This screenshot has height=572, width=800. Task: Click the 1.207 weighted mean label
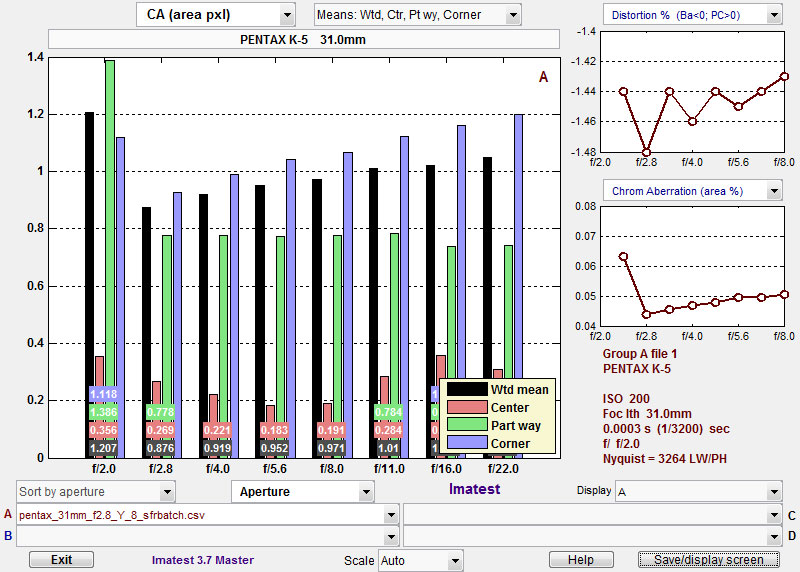tap(104, 449)
